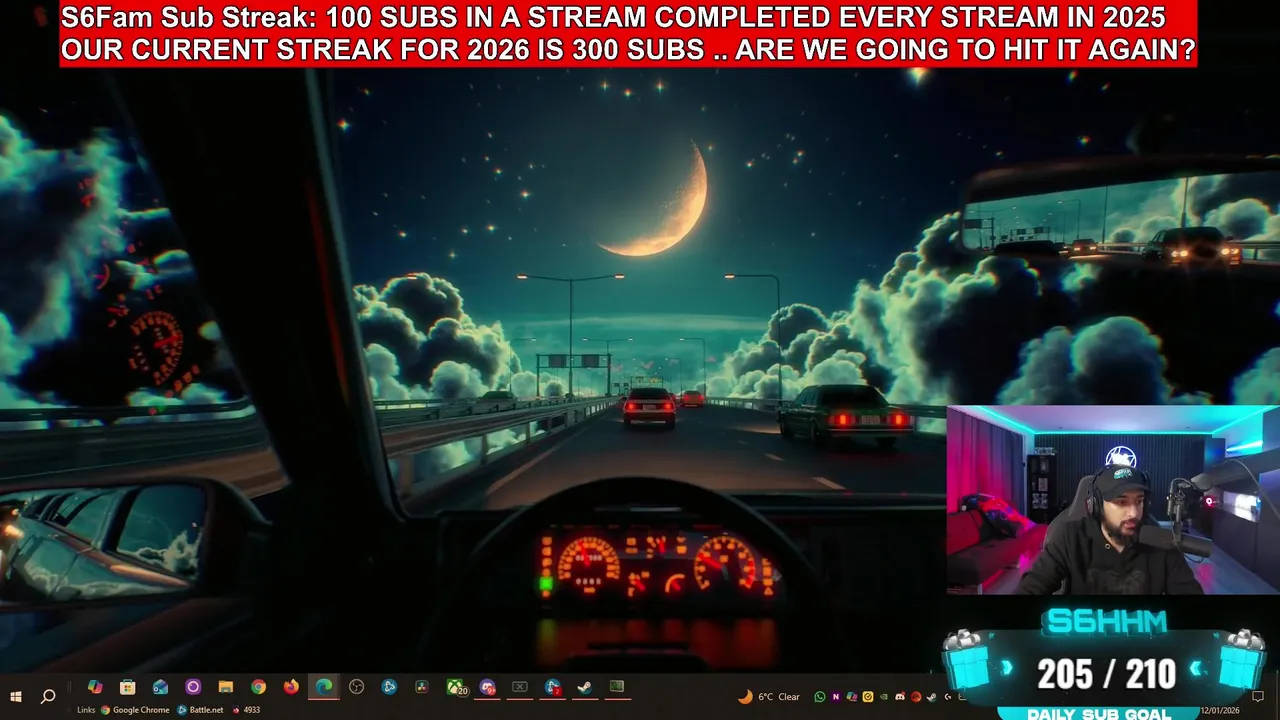
Task: Open Google Chrome link in Links toolbar
Action: point(135,710)
